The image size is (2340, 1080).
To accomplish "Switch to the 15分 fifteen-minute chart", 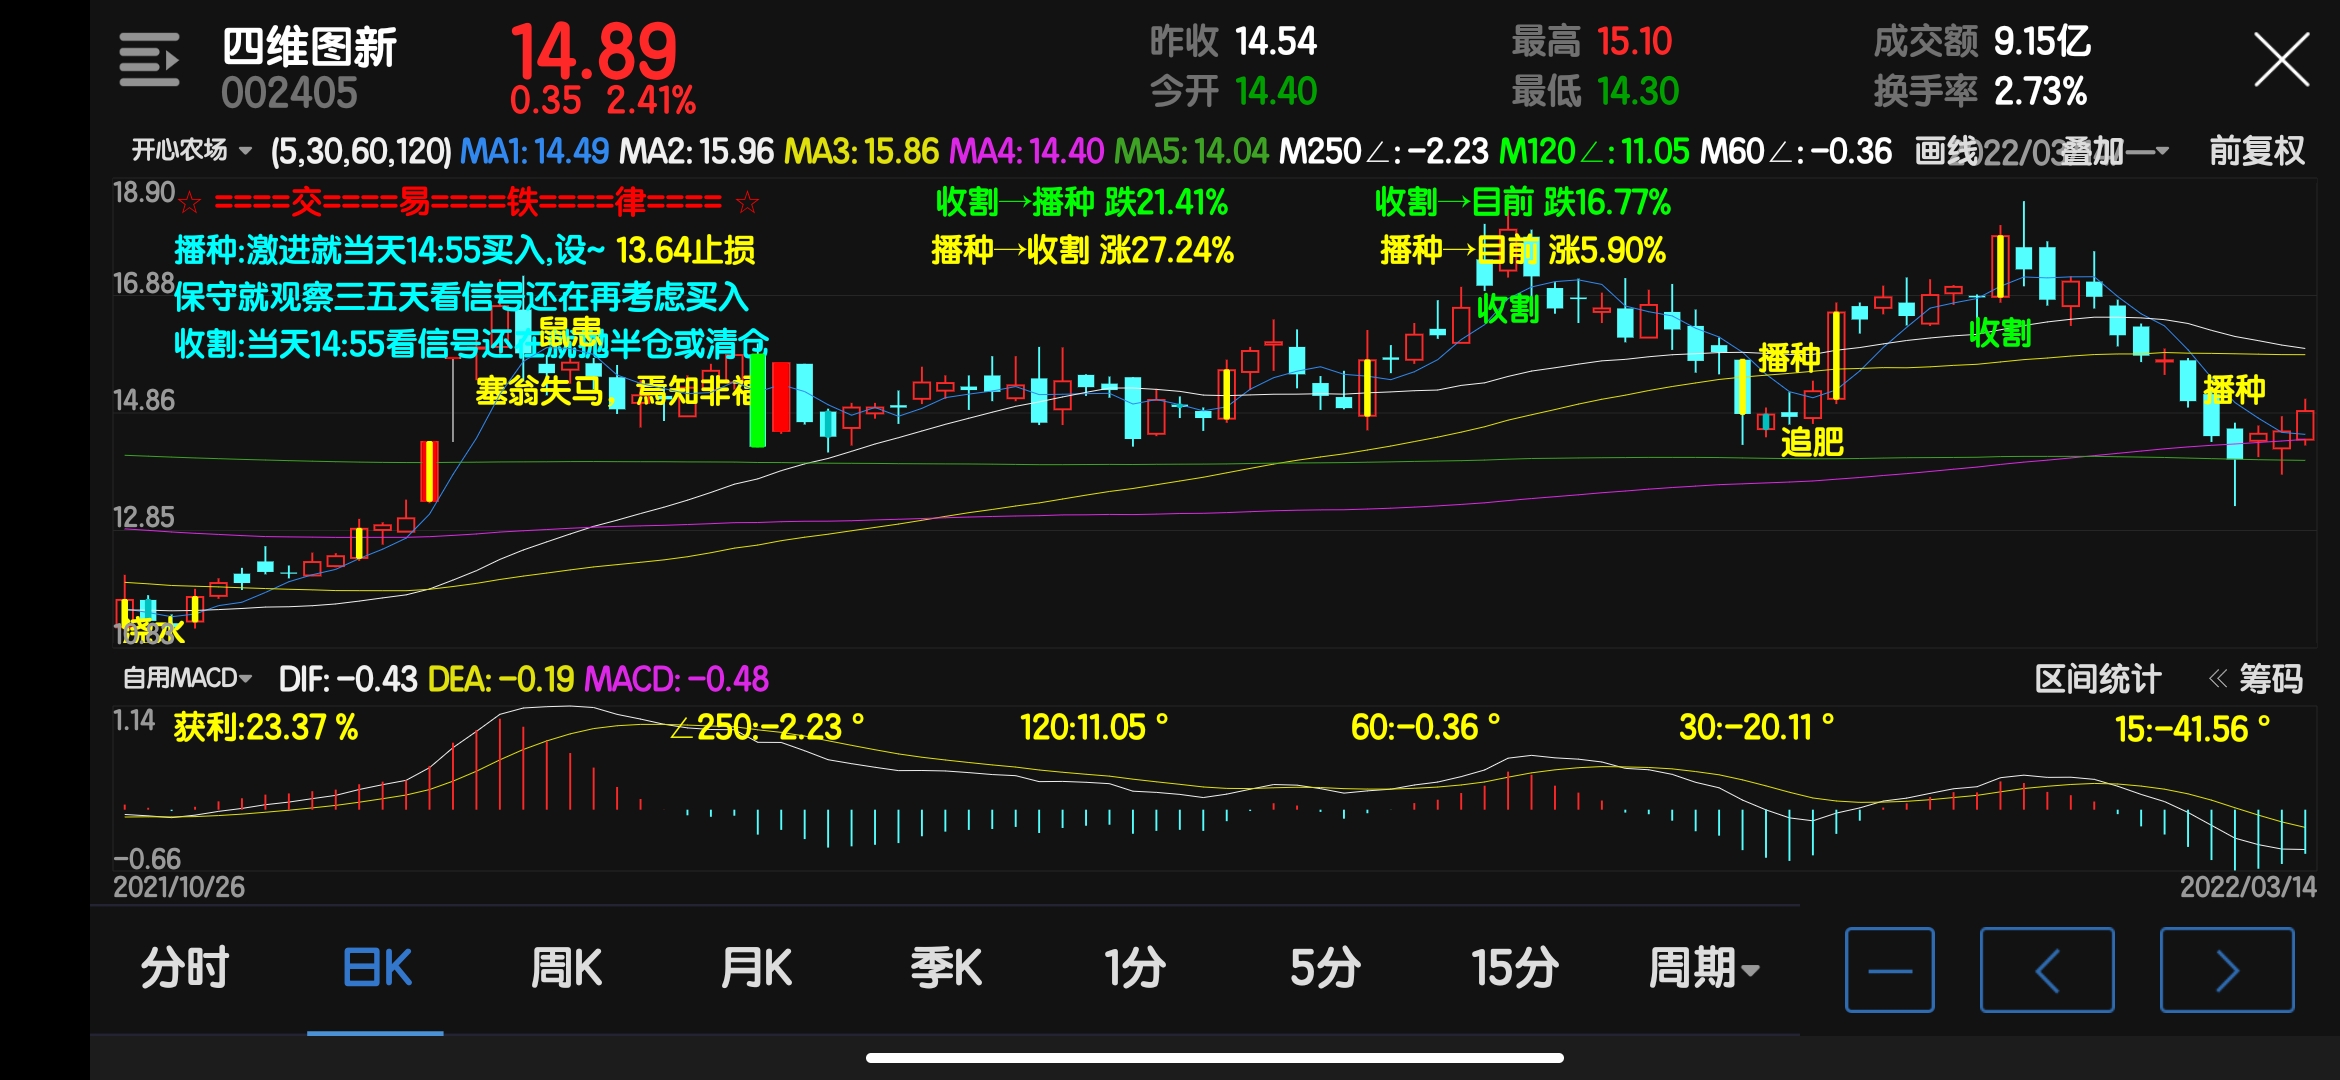I will 1515,968.
